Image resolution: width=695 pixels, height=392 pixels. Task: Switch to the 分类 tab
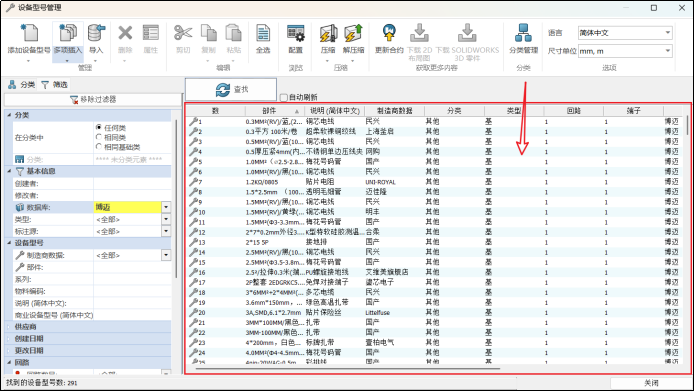point(21,84)
